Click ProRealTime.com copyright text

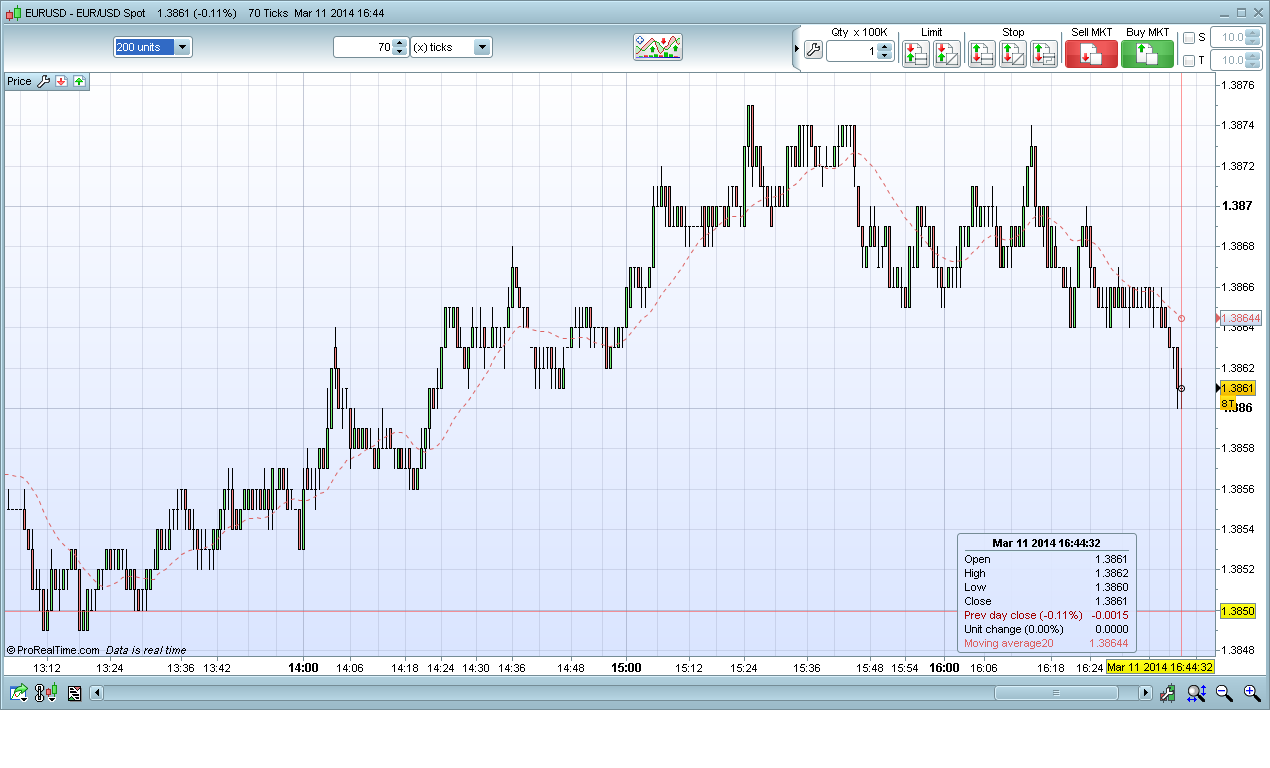(51, 650)
